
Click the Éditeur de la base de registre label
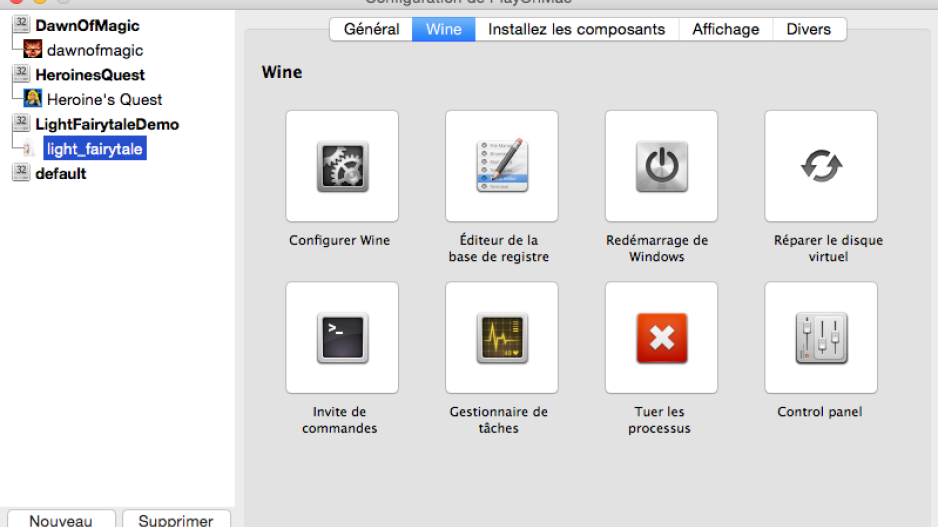pos(499,248)
